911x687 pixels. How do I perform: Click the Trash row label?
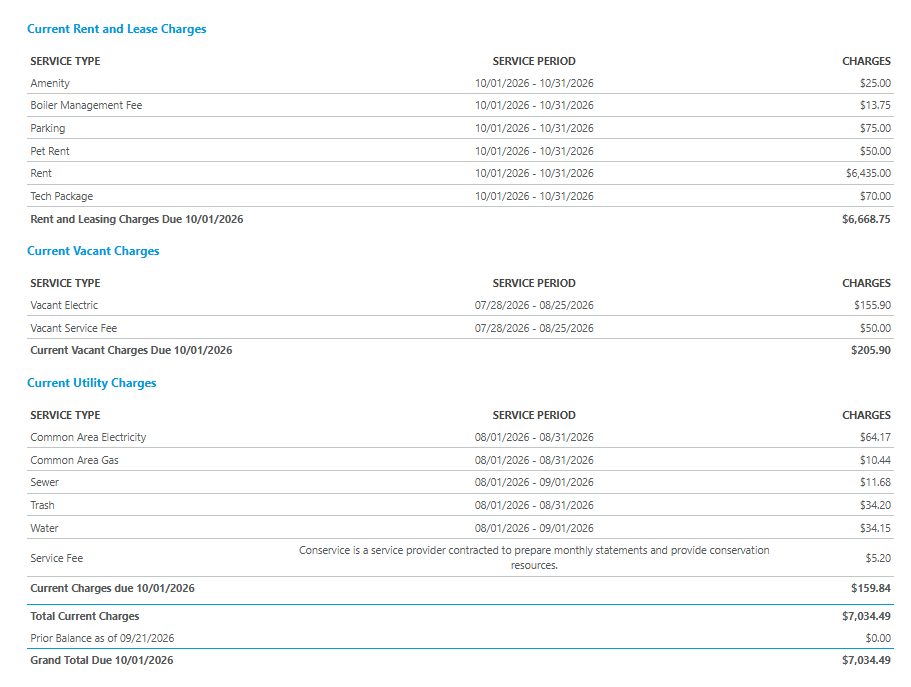pyautogui.click(x=42, y=505)
